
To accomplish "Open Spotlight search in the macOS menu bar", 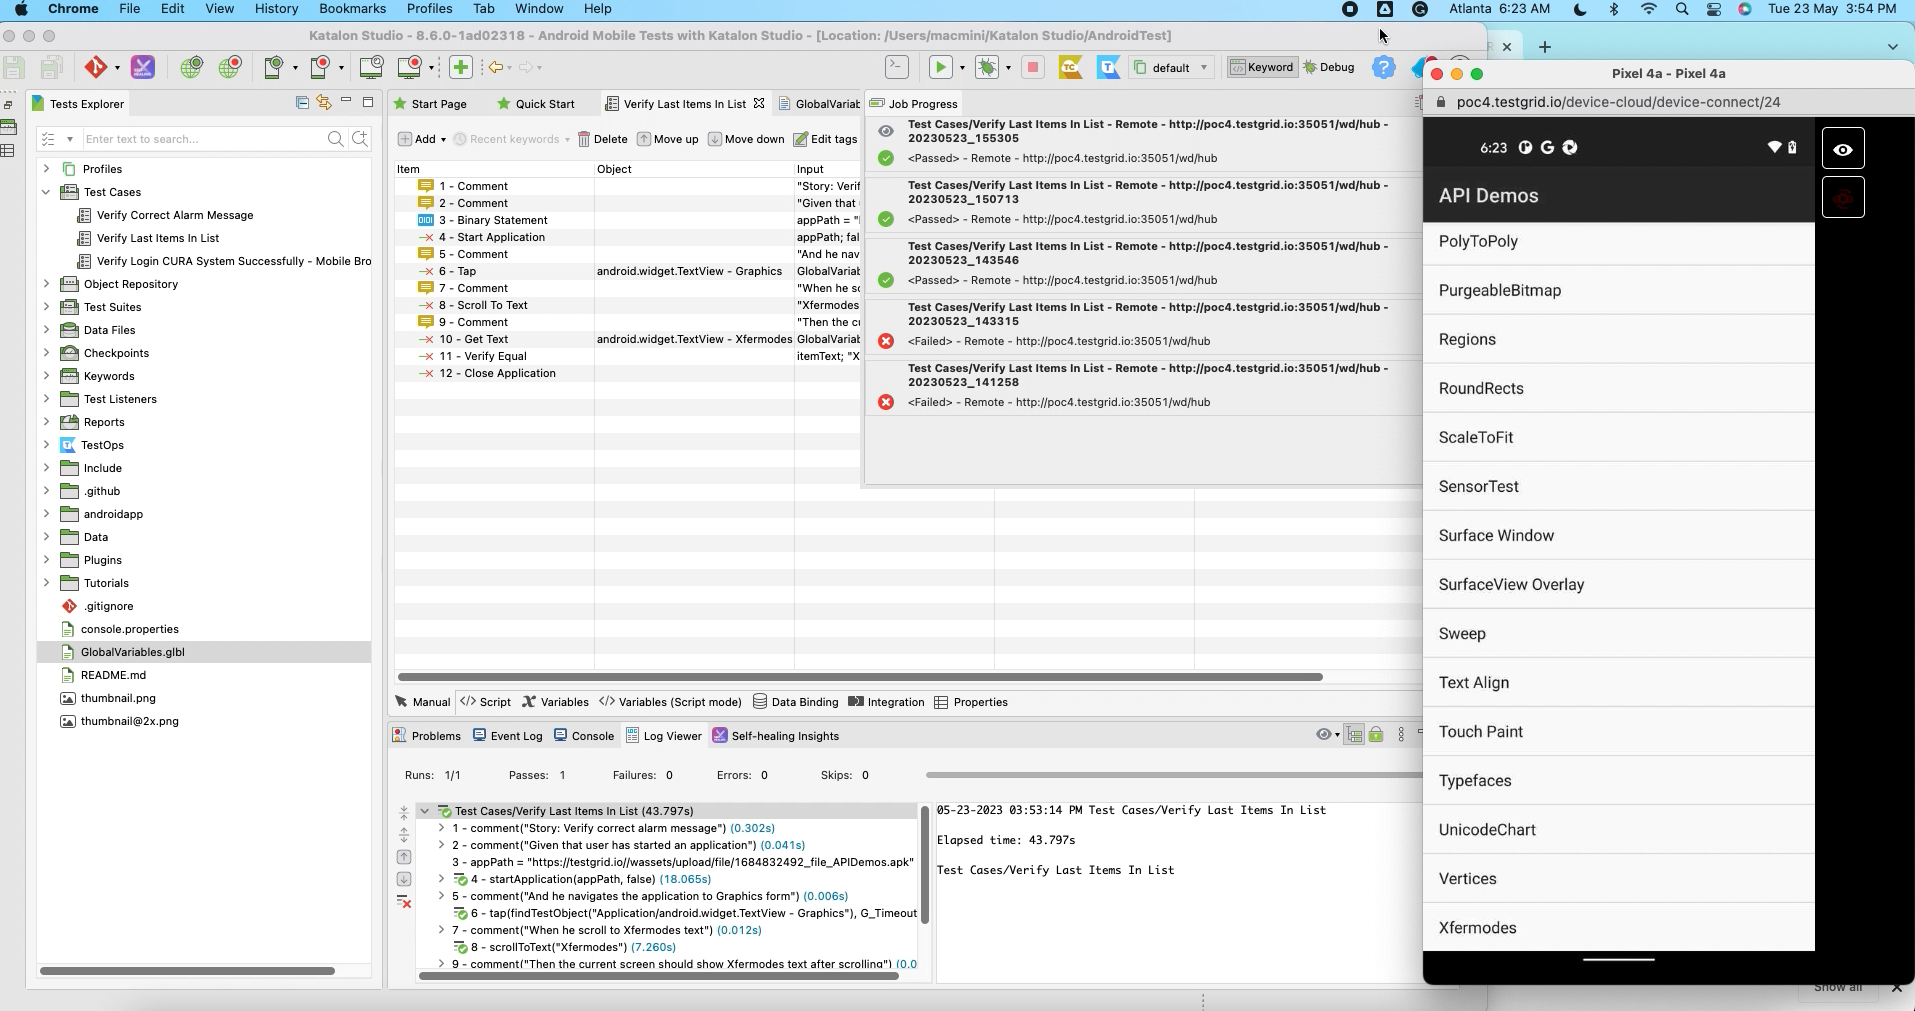I will (1682, 9).
